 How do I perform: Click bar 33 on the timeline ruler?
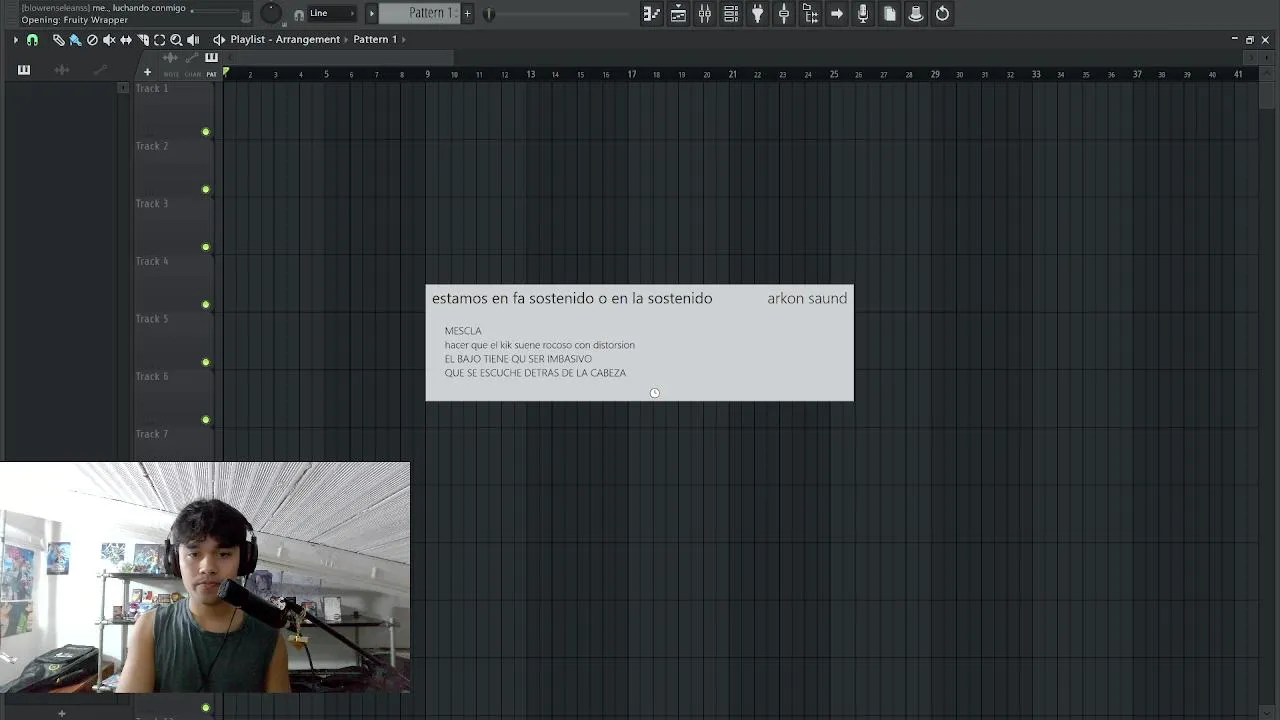click(x=1036, y=74)
